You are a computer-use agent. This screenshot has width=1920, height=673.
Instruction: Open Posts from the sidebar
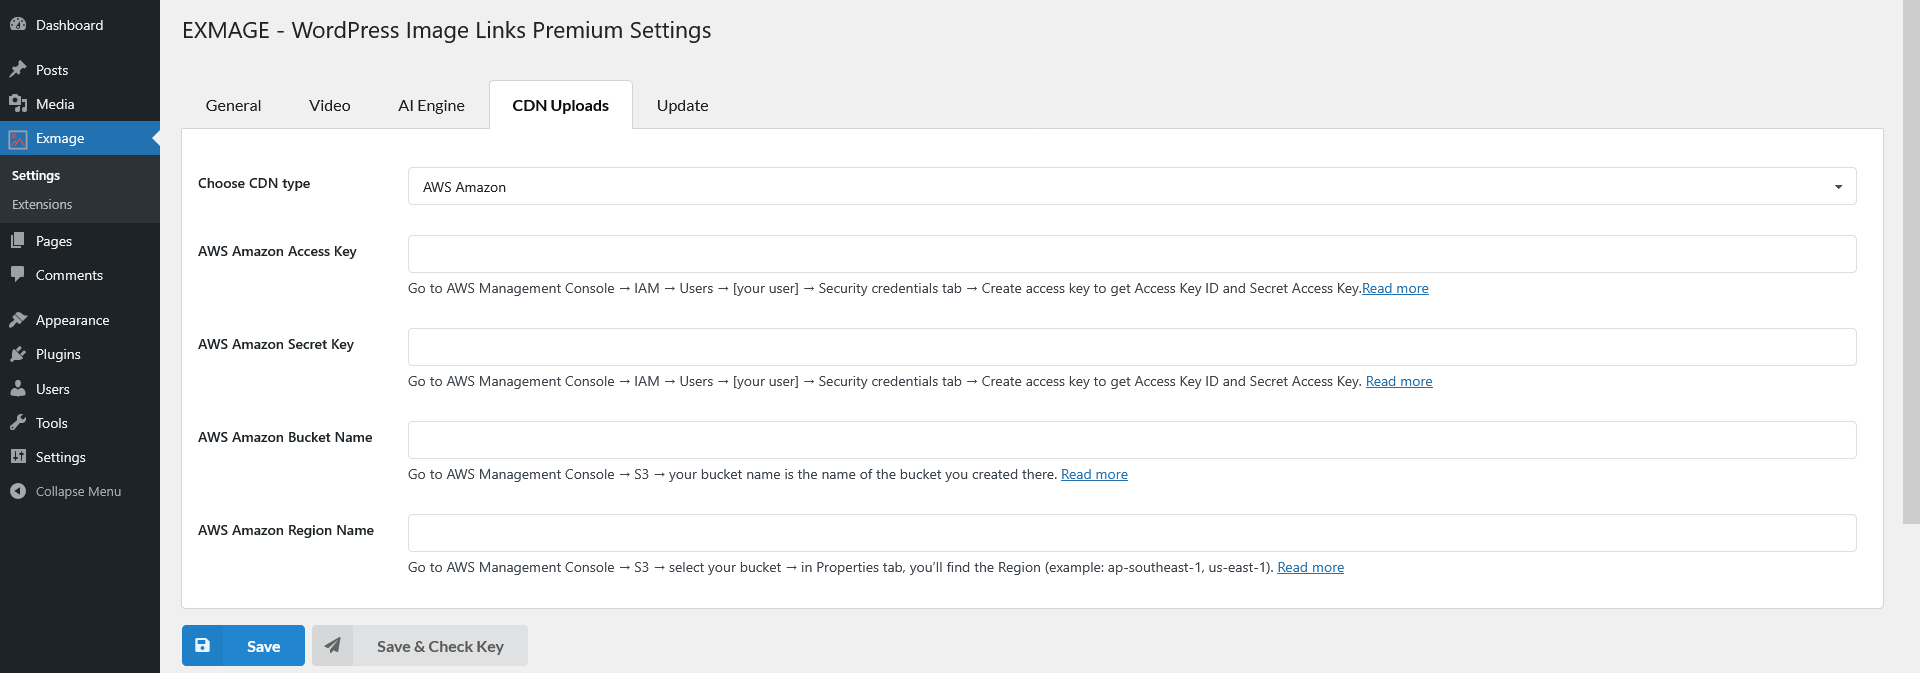pos(80,70)
